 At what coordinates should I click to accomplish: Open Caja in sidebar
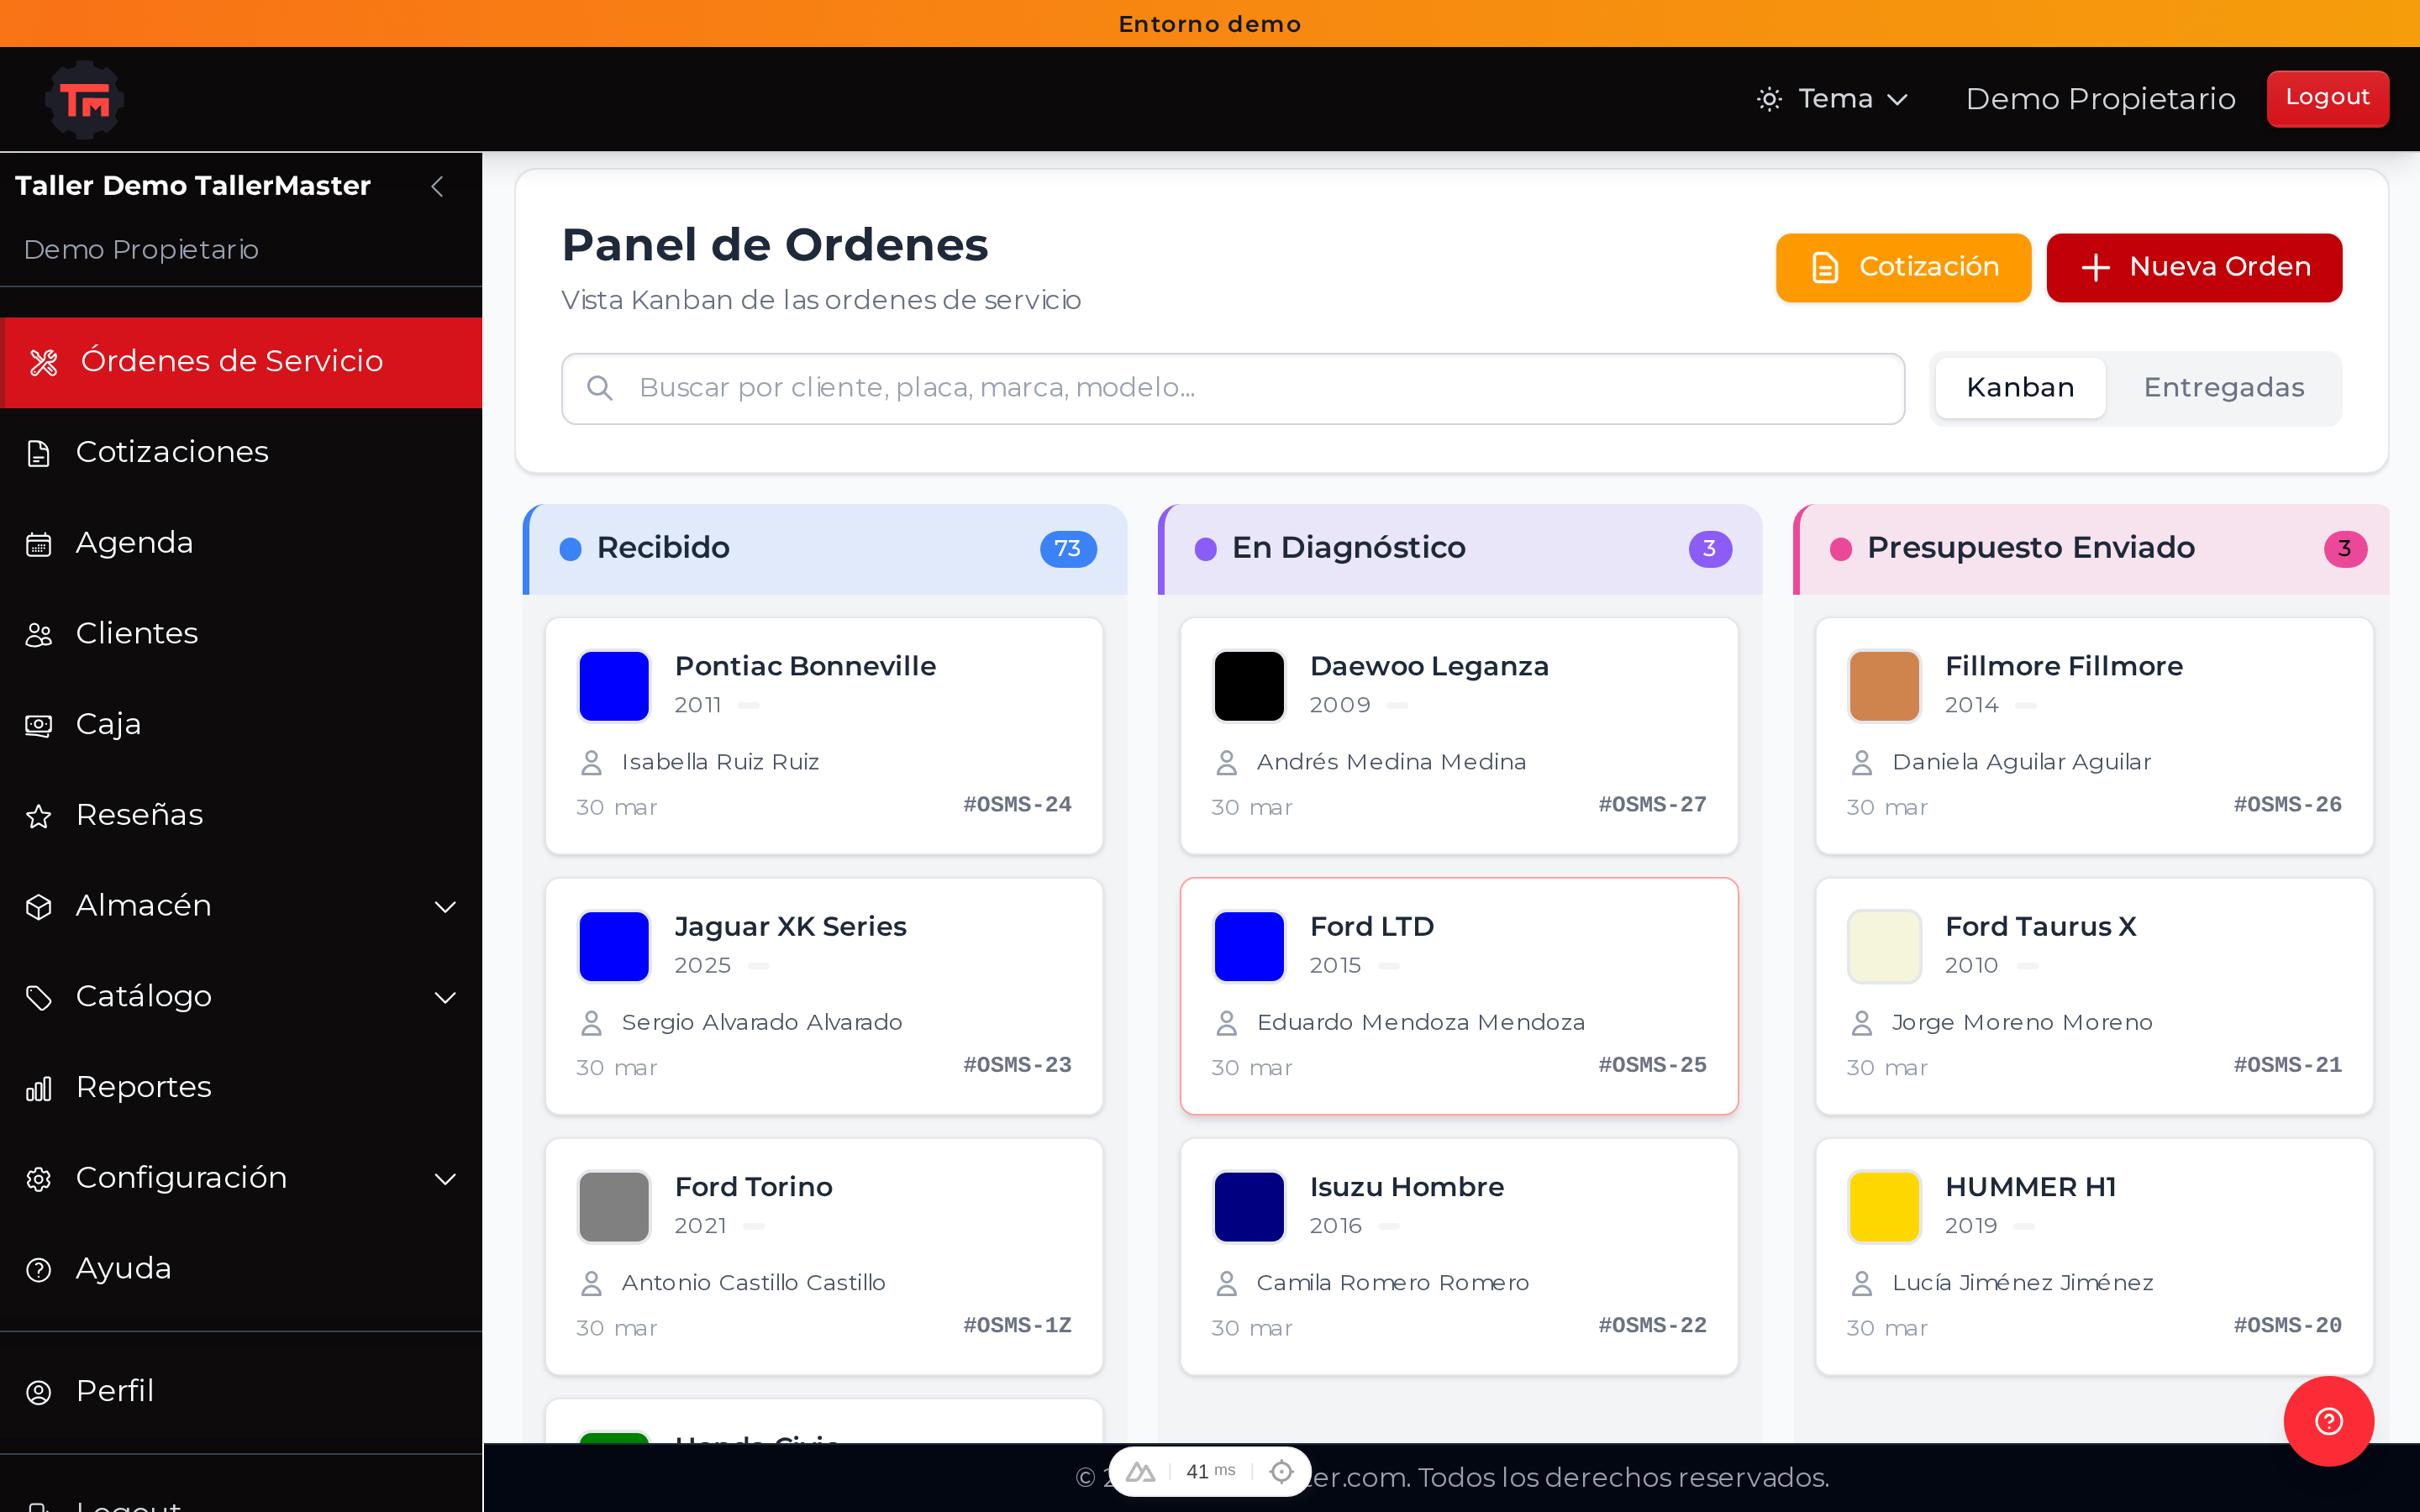click(x=241, y=725)
